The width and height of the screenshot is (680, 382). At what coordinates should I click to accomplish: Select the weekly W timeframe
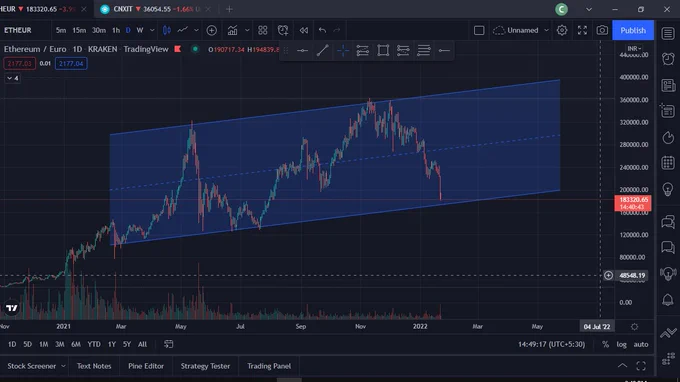coord(140,30)
